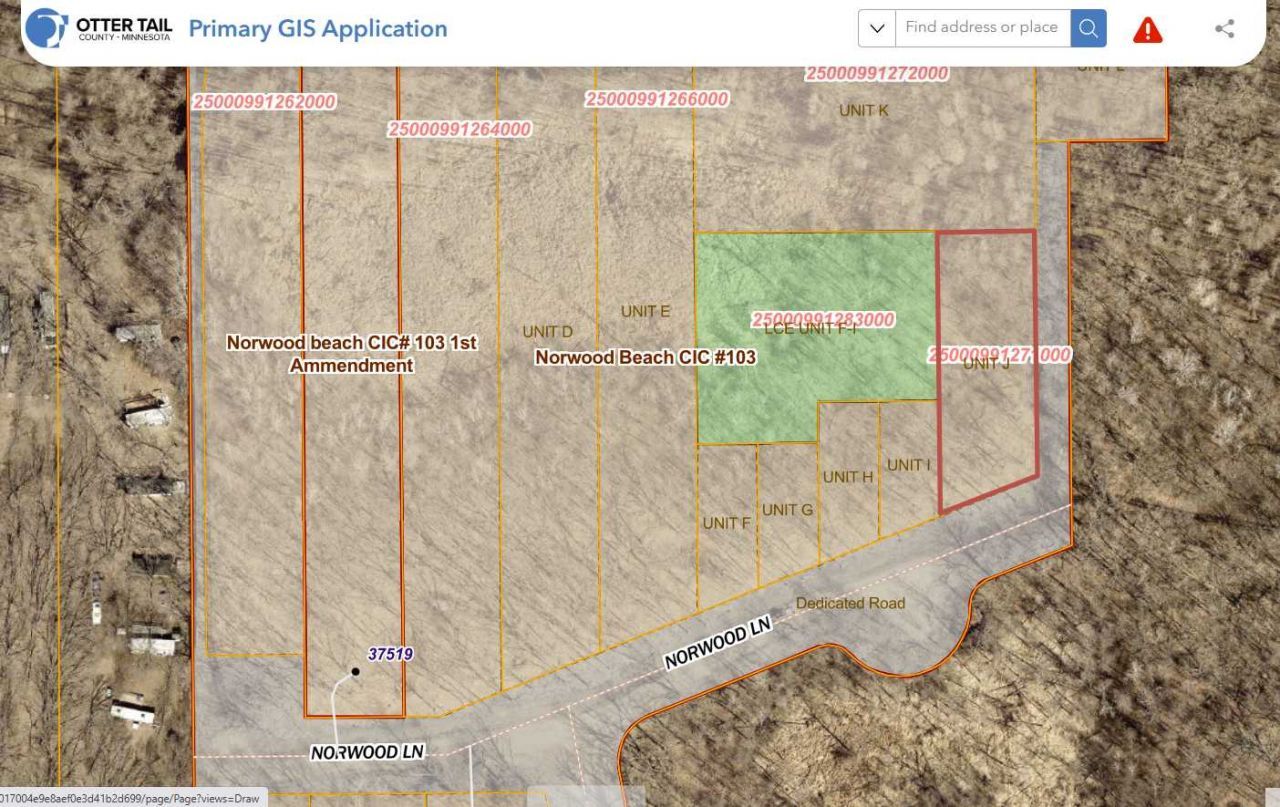Expand the search source dropdown arrow
Viewport: 1280px width, 807px height.
coord(877,28)
